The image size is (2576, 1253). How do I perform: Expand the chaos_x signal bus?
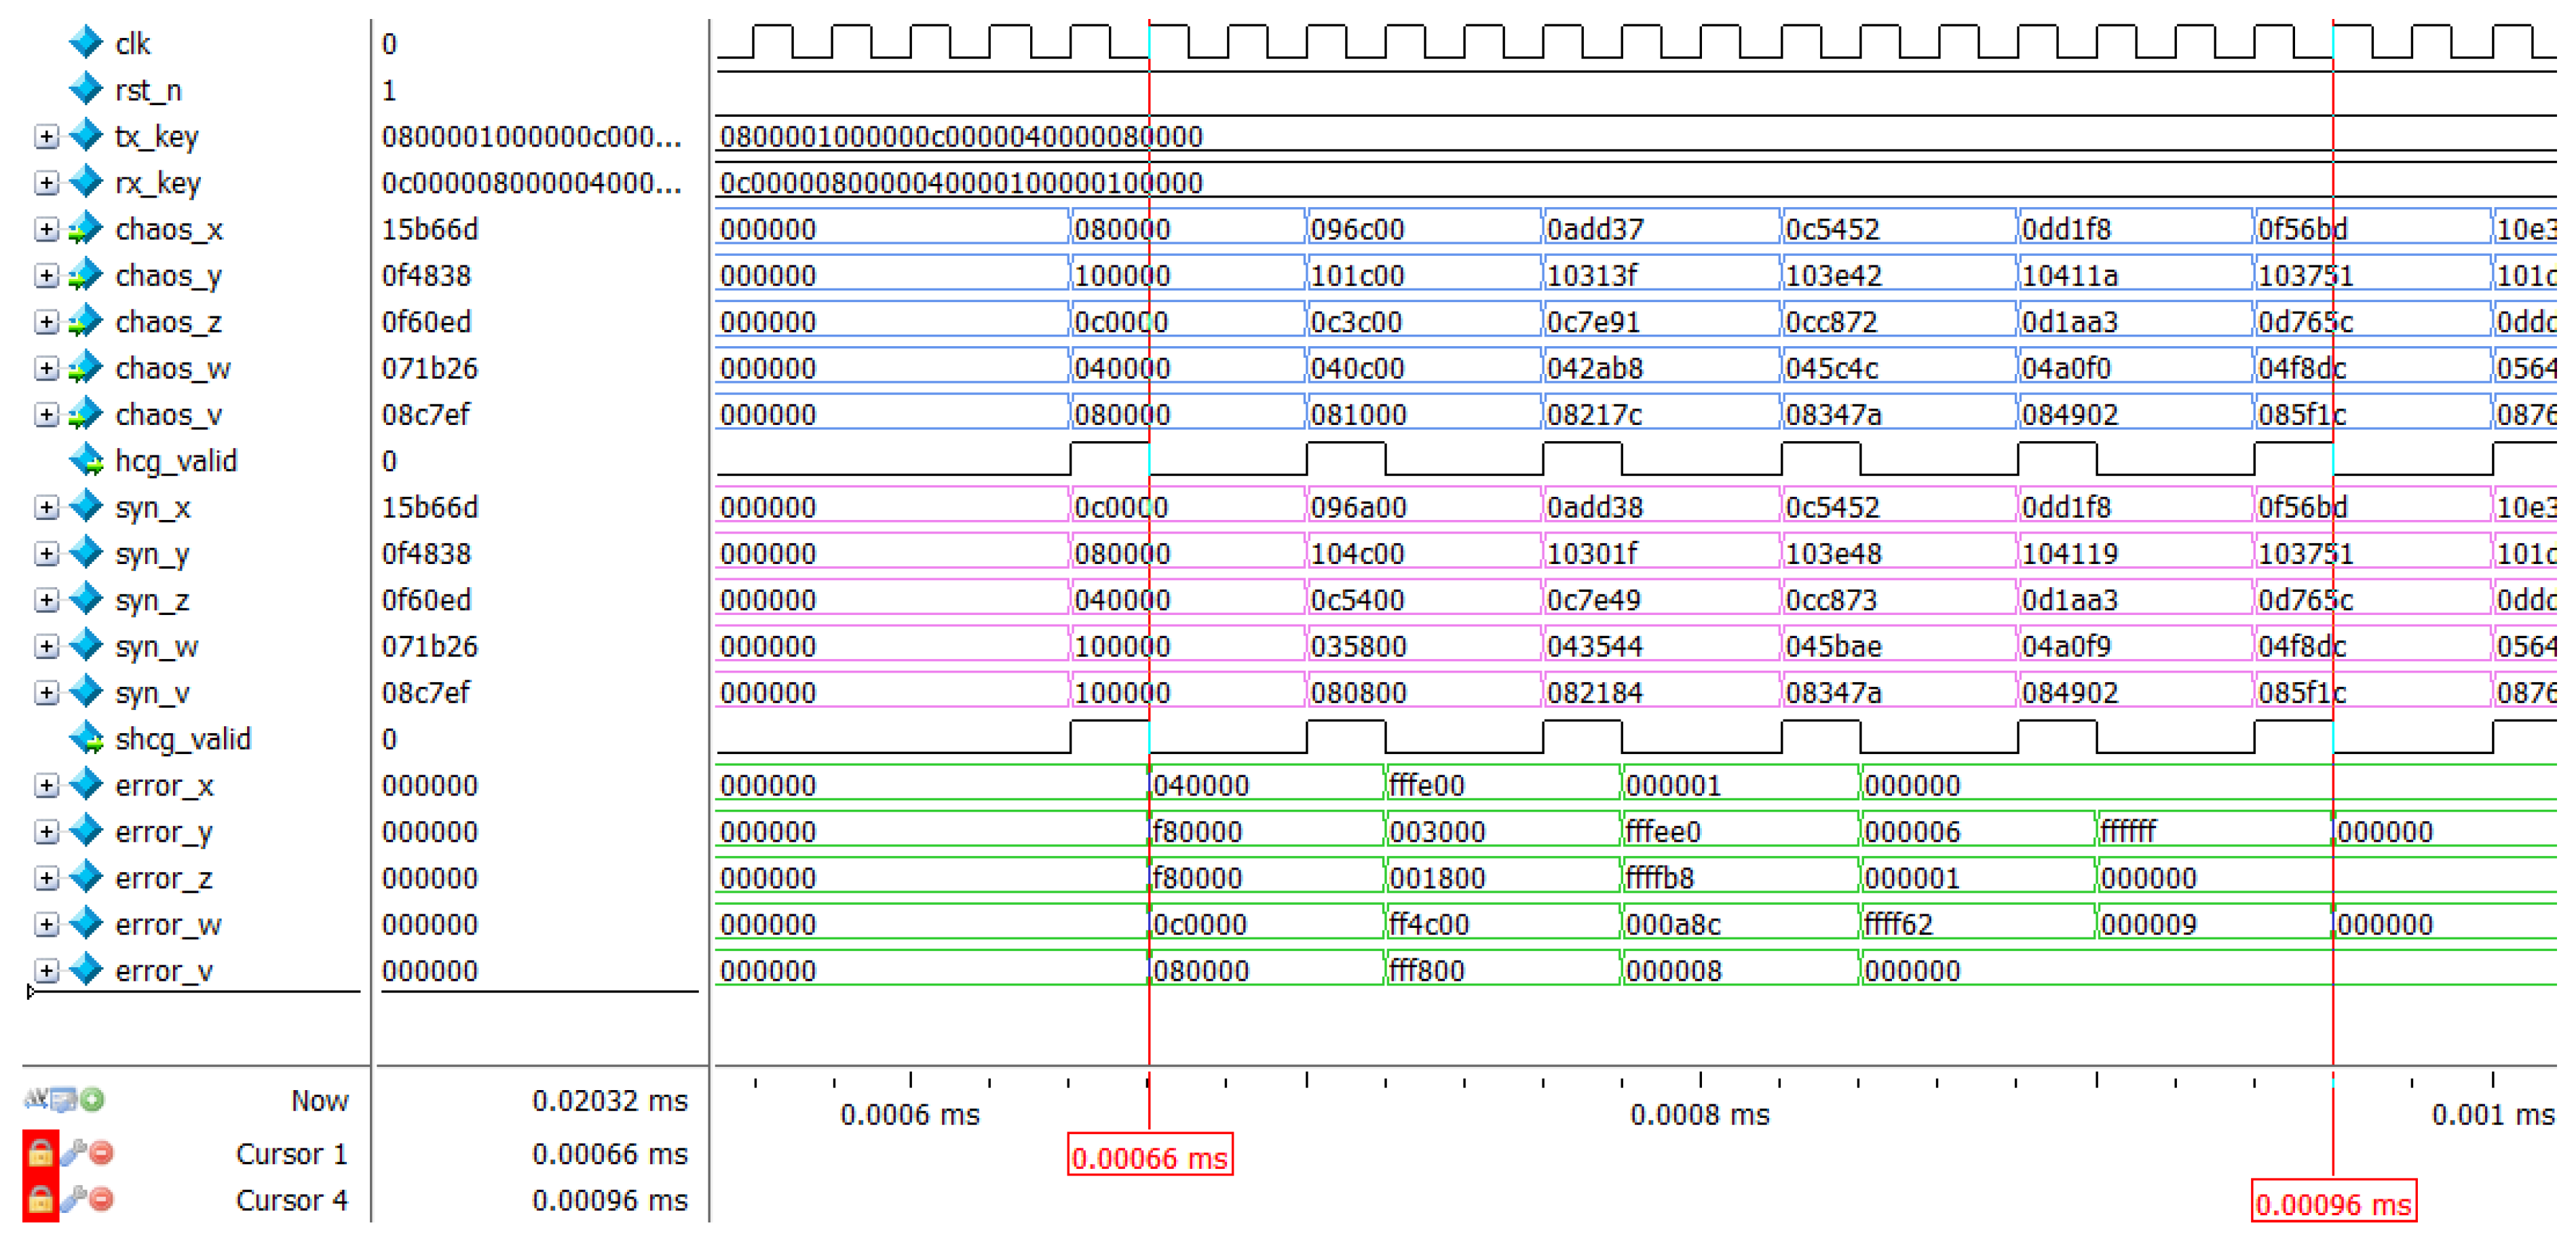pyautogui.click(x=46, y=229)
